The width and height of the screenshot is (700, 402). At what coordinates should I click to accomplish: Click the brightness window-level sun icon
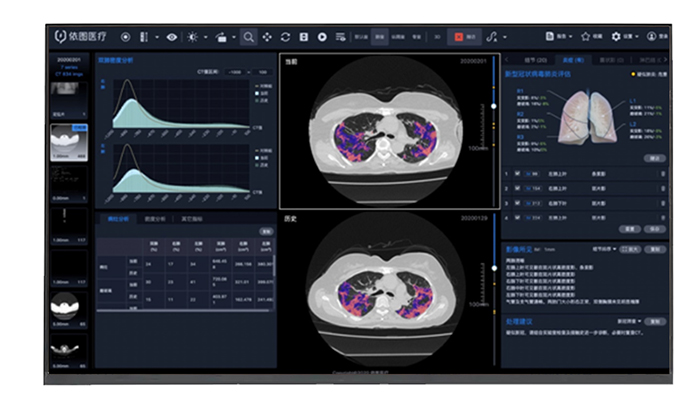click(193, 37)
